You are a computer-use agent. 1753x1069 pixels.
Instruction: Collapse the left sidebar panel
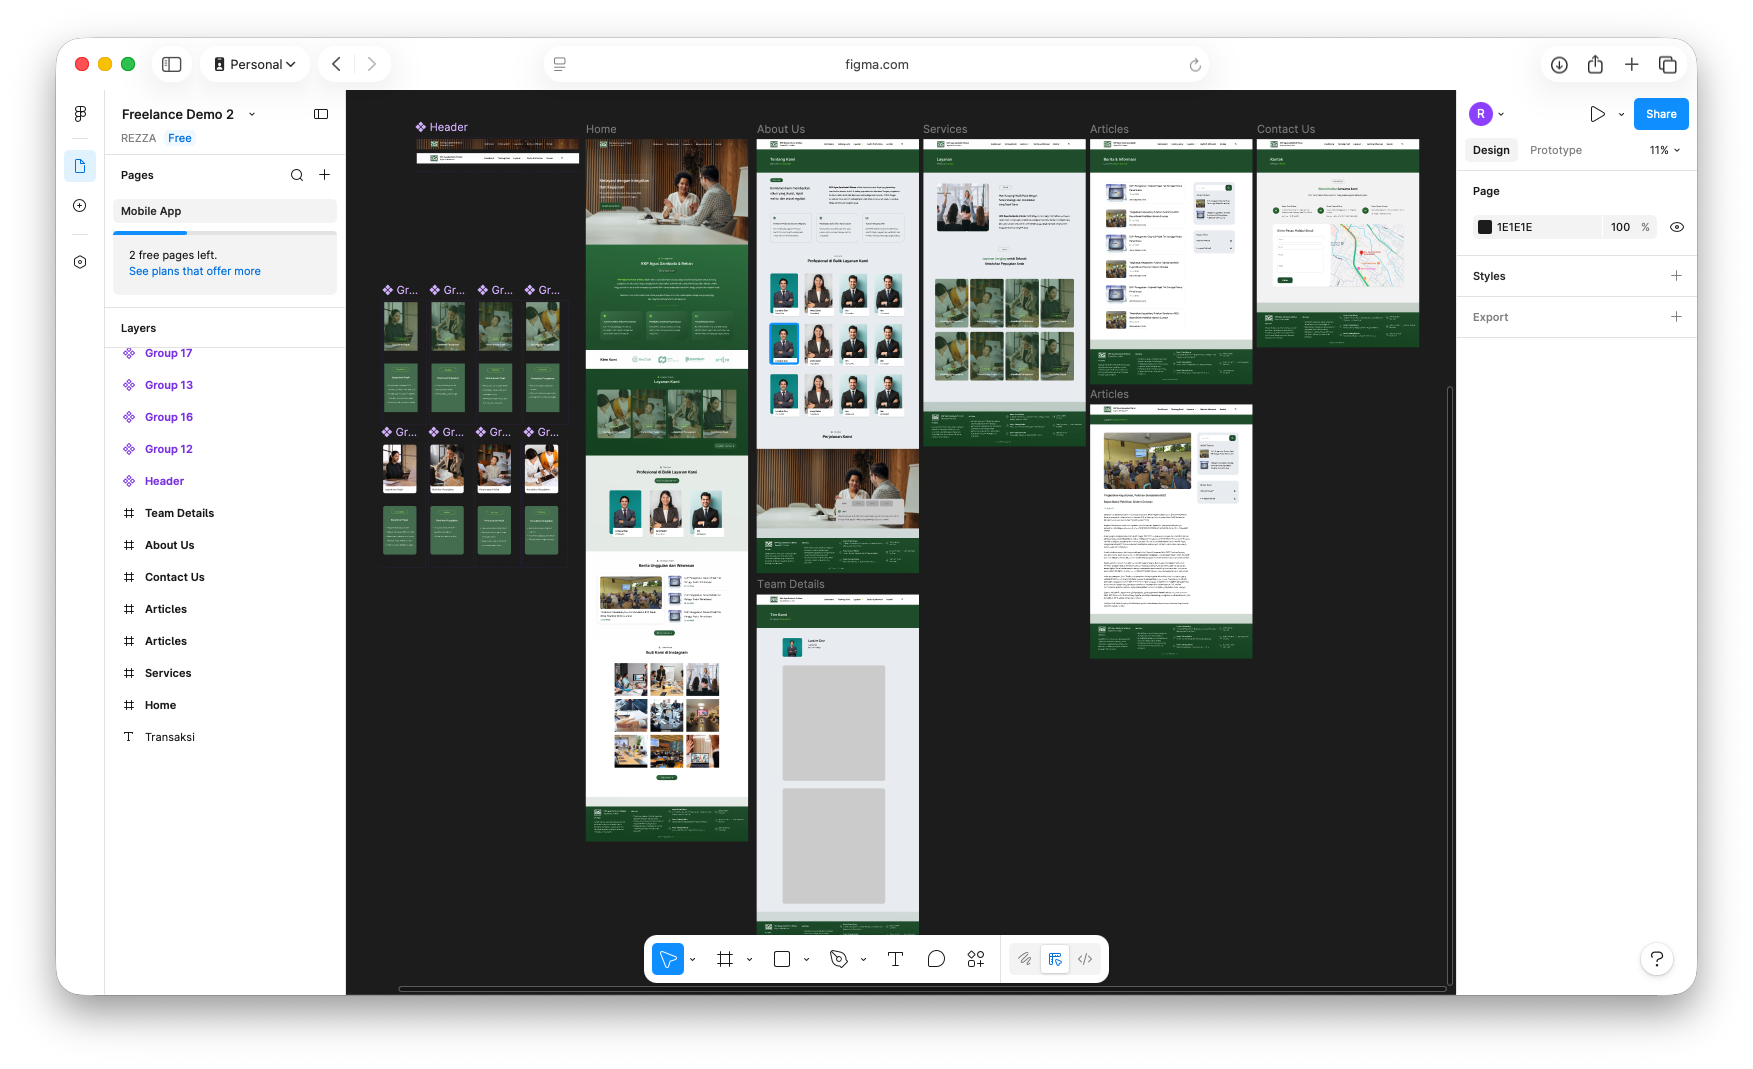(x=321, y=114)
